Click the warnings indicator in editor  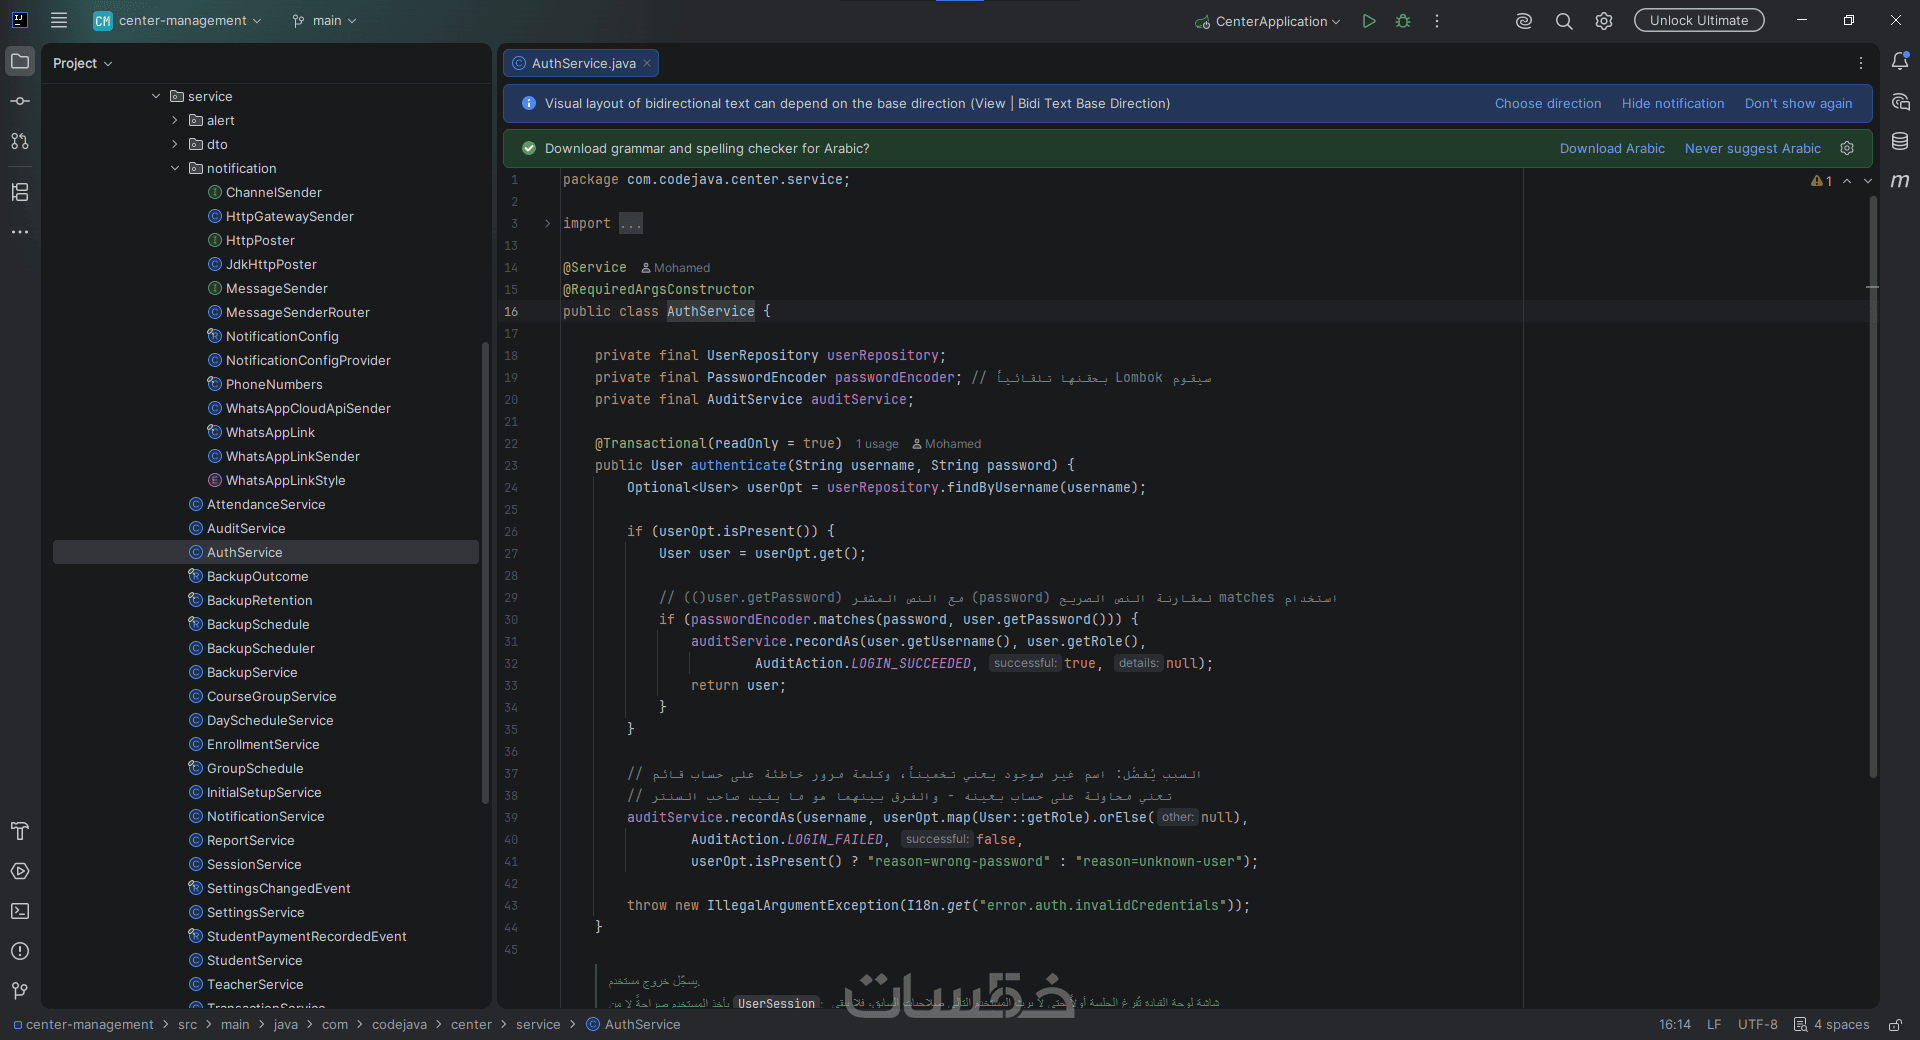(x=1822, y=181)
